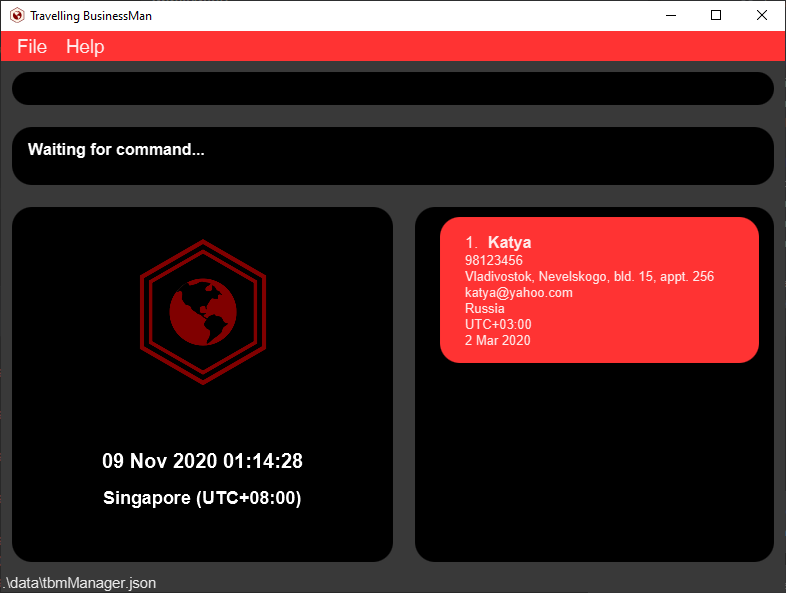786x593 pixels.
Task: Maximize the application window
Action: [716, 16]
